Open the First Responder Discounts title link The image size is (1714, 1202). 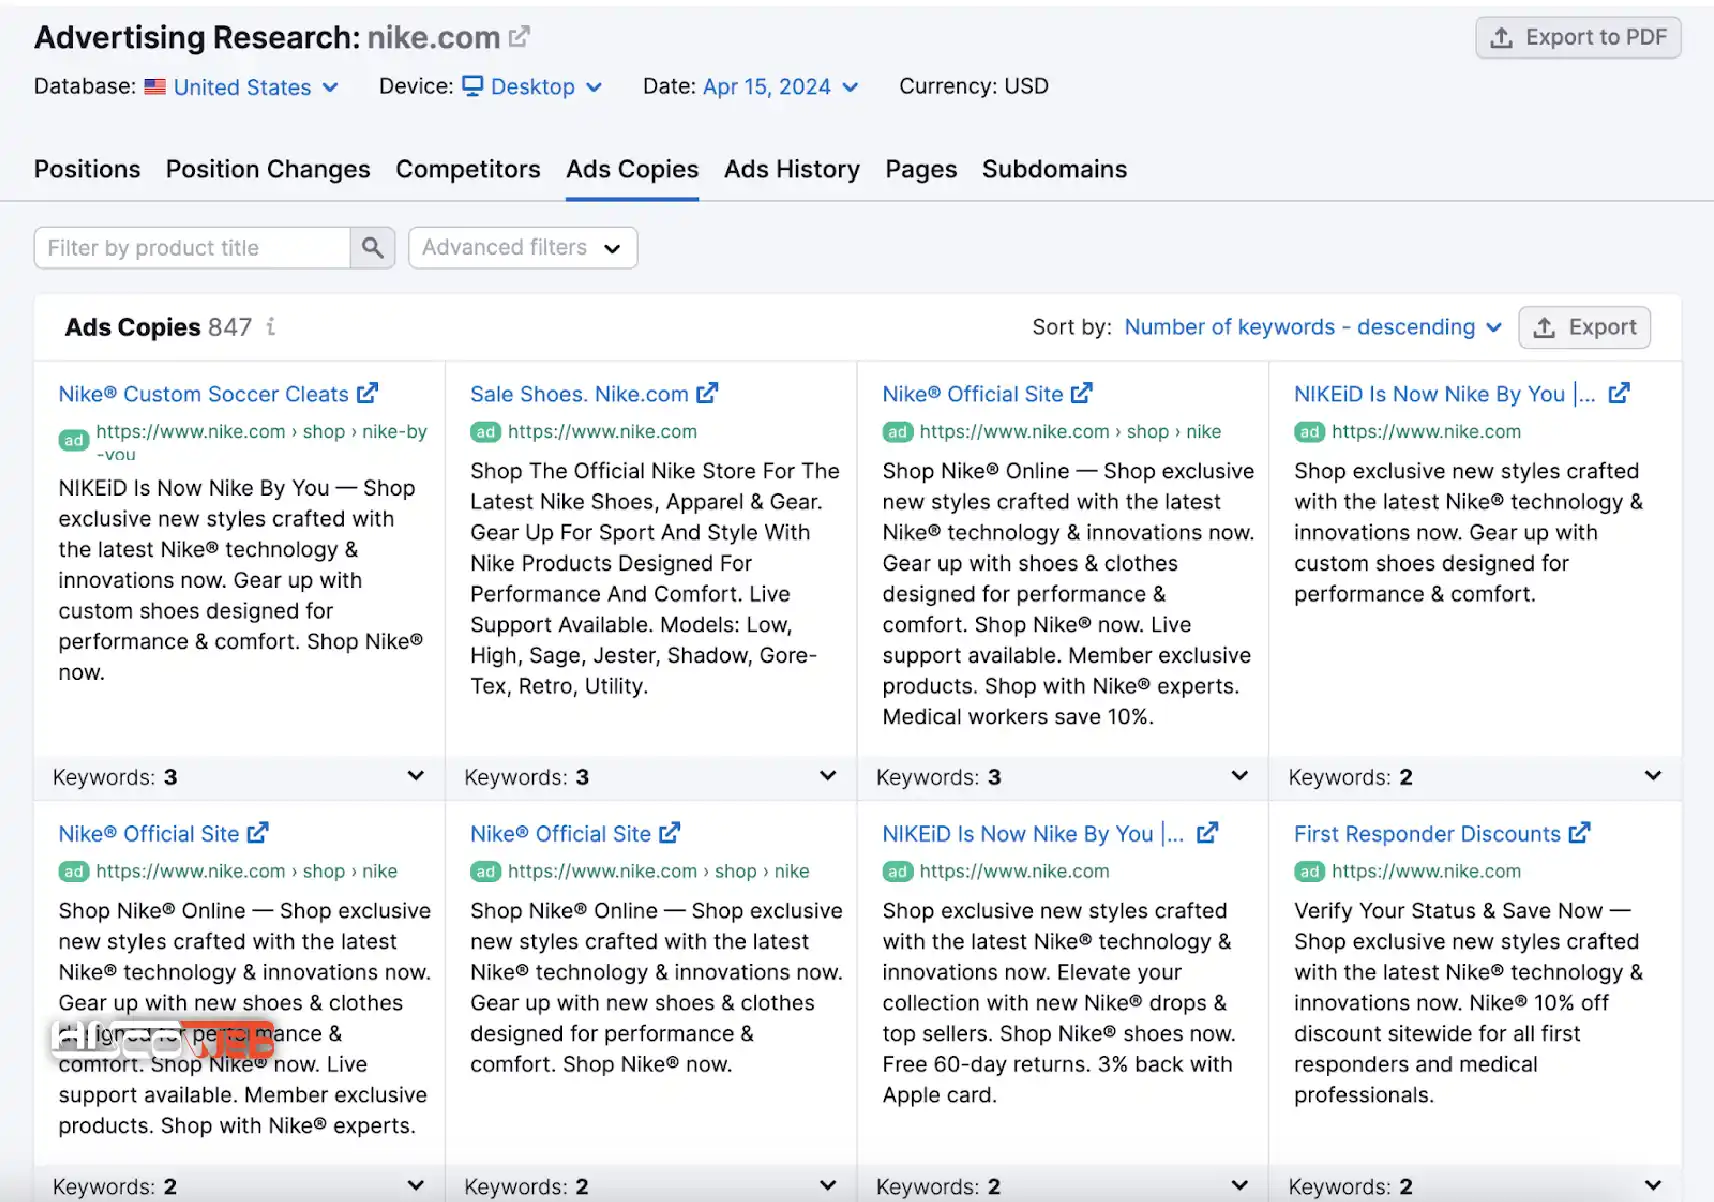click(x=1427, y=834)
